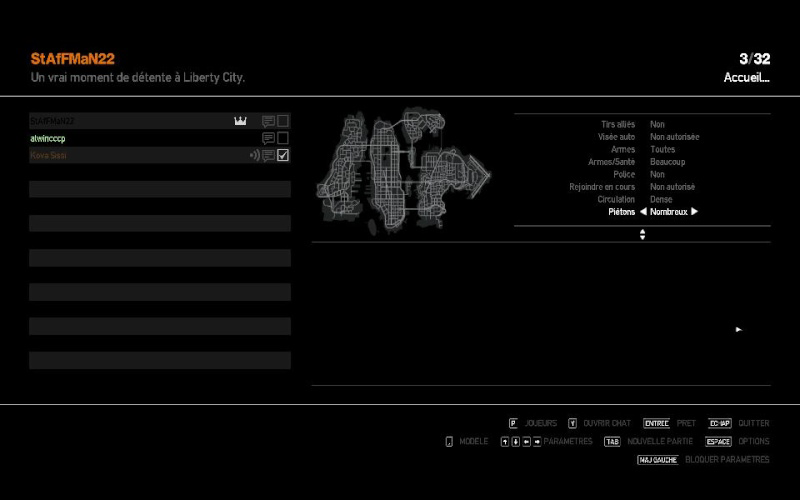Uncheck the ready checkbox for Kova Sissi

click(x=283, y=155)
